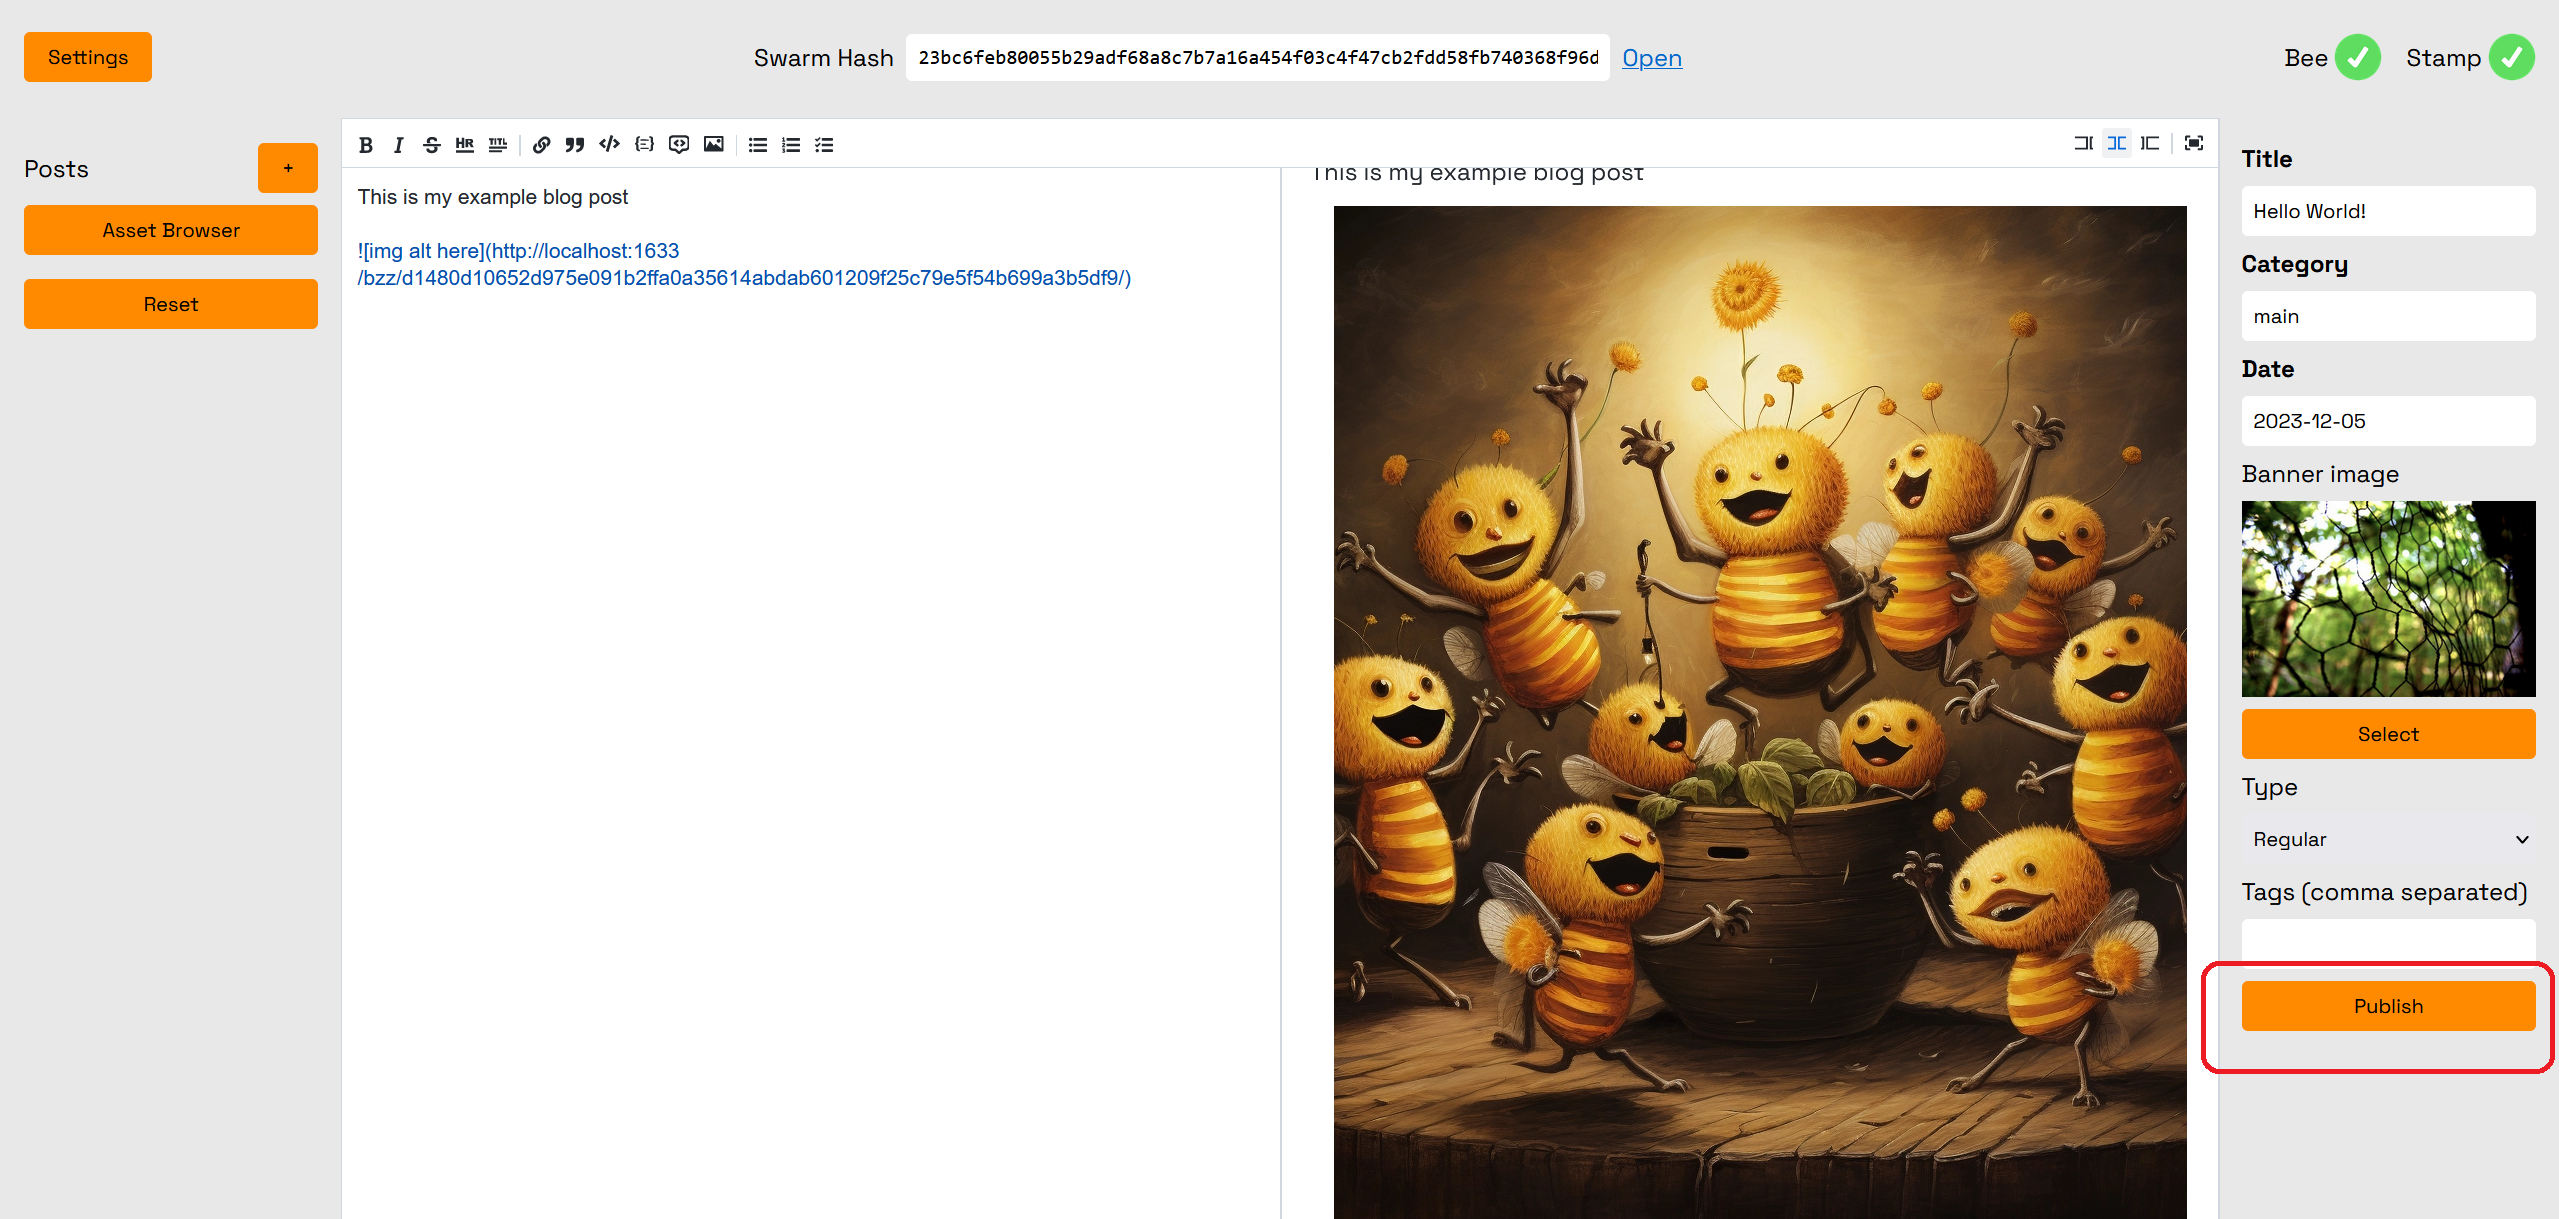Apply strikethrough formatting
Viewport: 2559px width, 1219px height.
click(x=431, y=145)
